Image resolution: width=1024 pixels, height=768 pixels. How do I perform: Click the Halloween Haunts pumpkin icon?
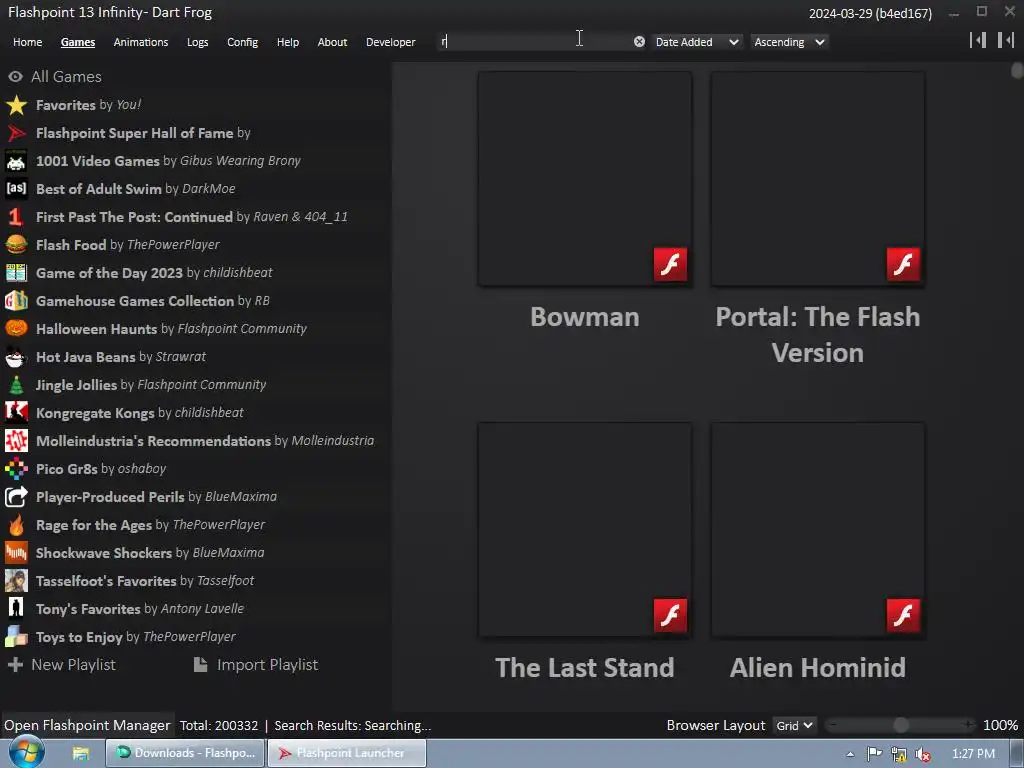tap(16, 328)
